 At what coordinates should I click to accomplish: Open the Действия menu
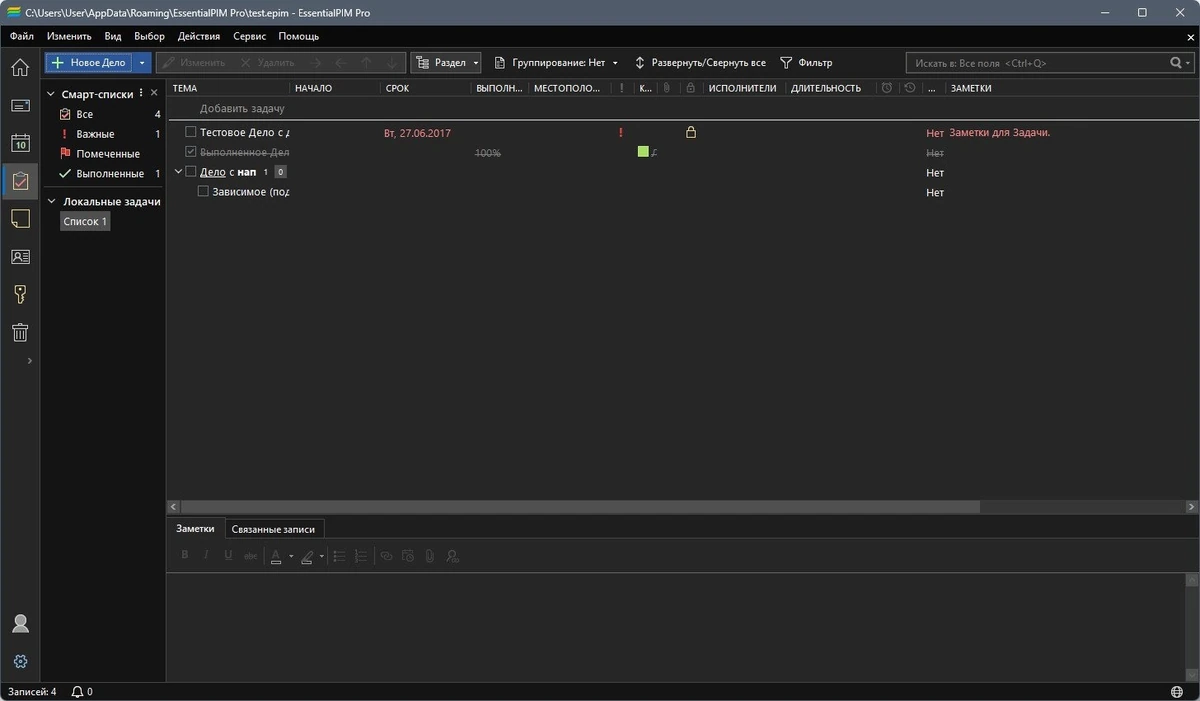(199, 36)
